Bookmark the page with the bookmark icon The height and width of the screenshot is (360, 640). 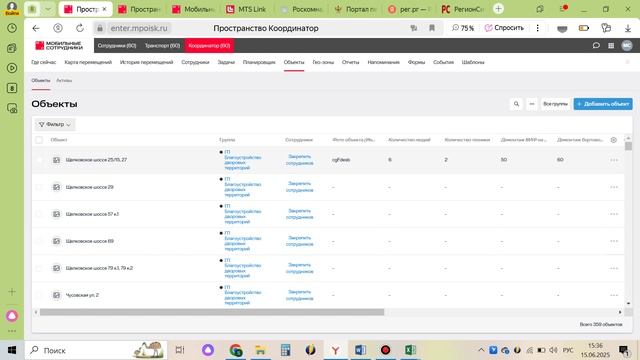point(431,28)
